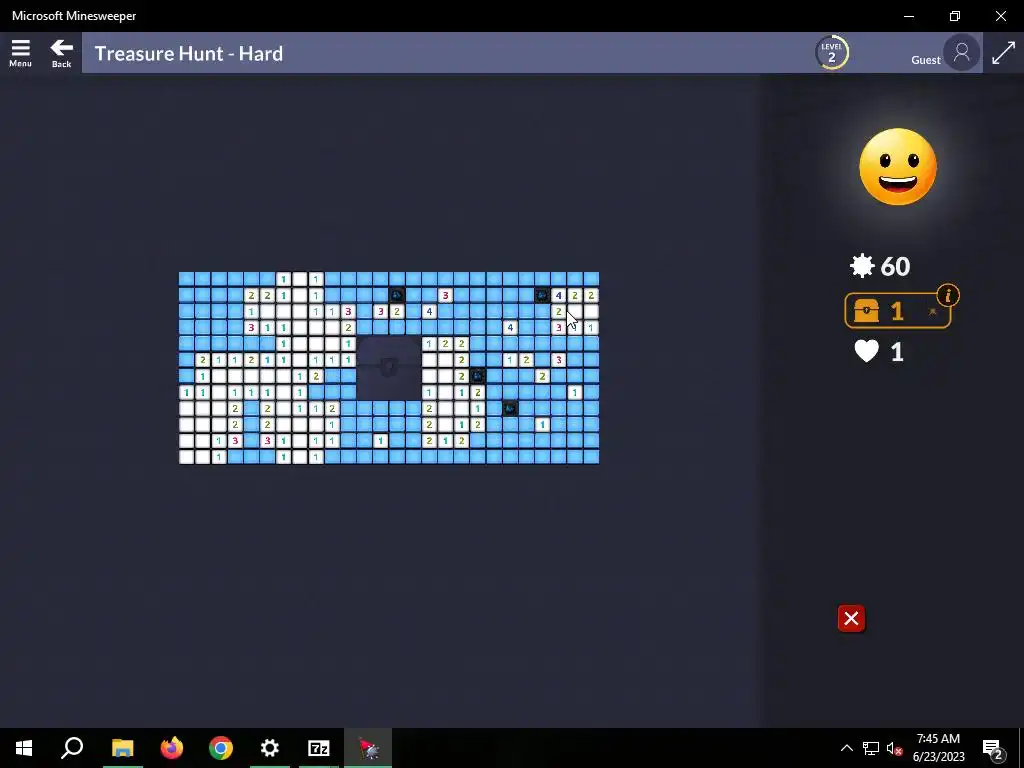Click the locked treasure chest on the board

coord(389,367)
